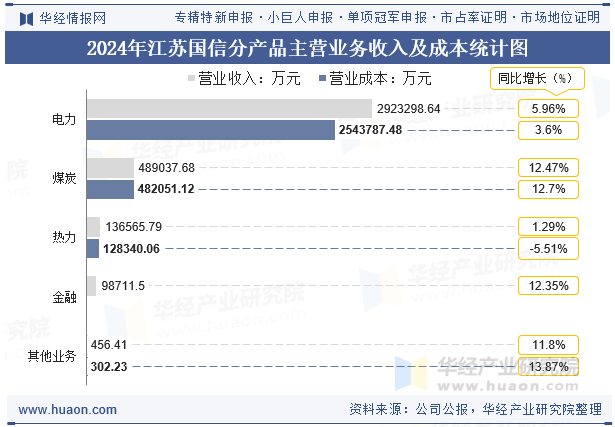Click the 专精特新申报 header text
Screen dimensions: 615x427
(x=214, y=18)
